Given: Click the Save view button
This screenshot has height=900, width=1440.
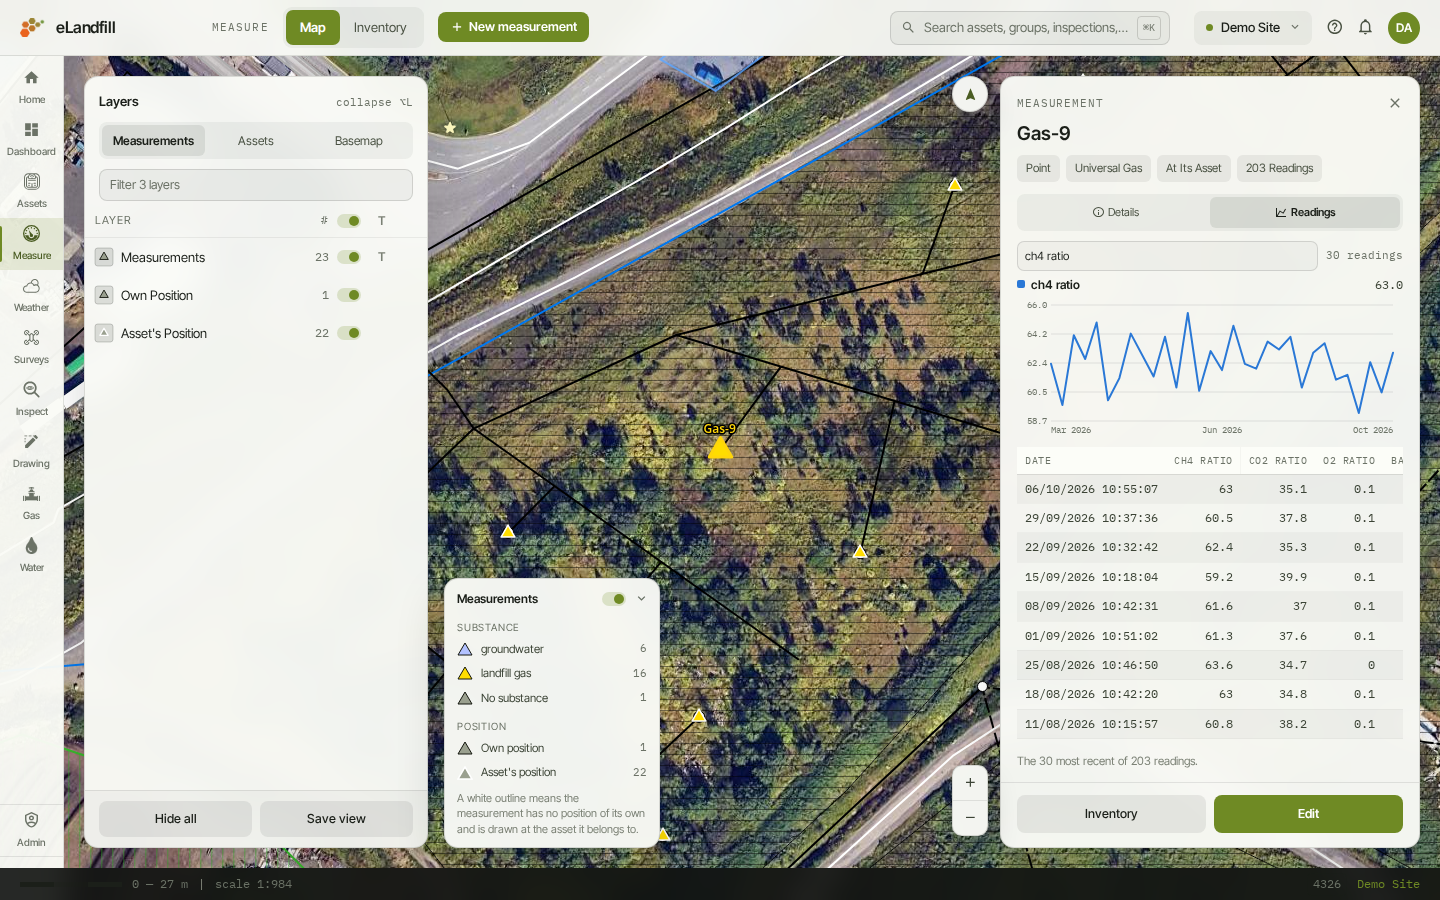Looking at the screenshot, I should tap(336, 819).
